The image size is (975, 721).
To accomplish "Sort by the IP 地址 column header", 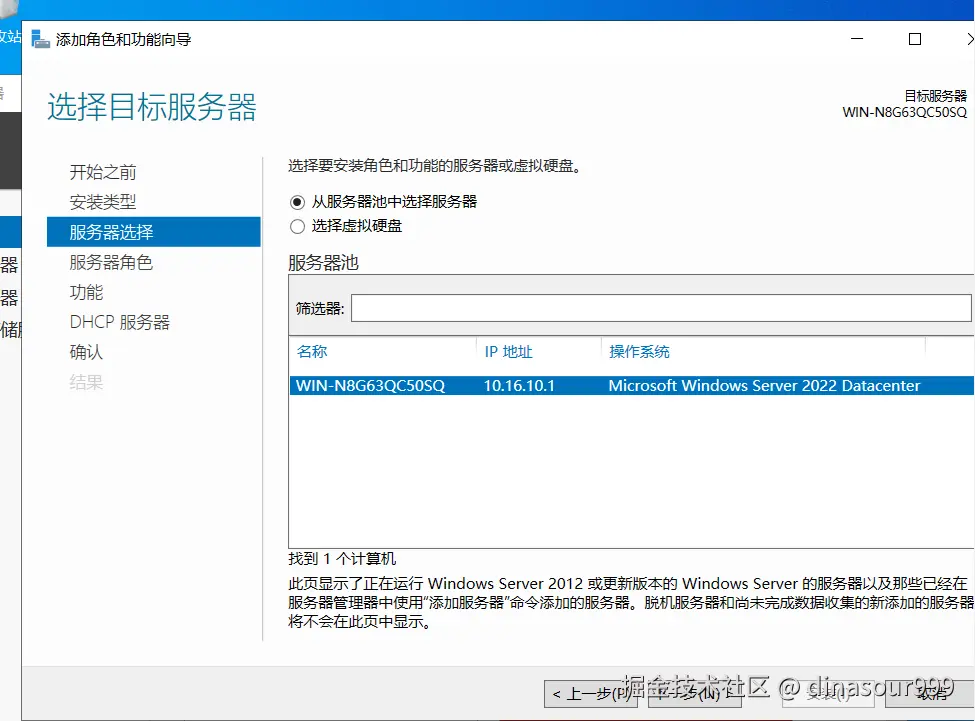I will (x=508, y=352).
